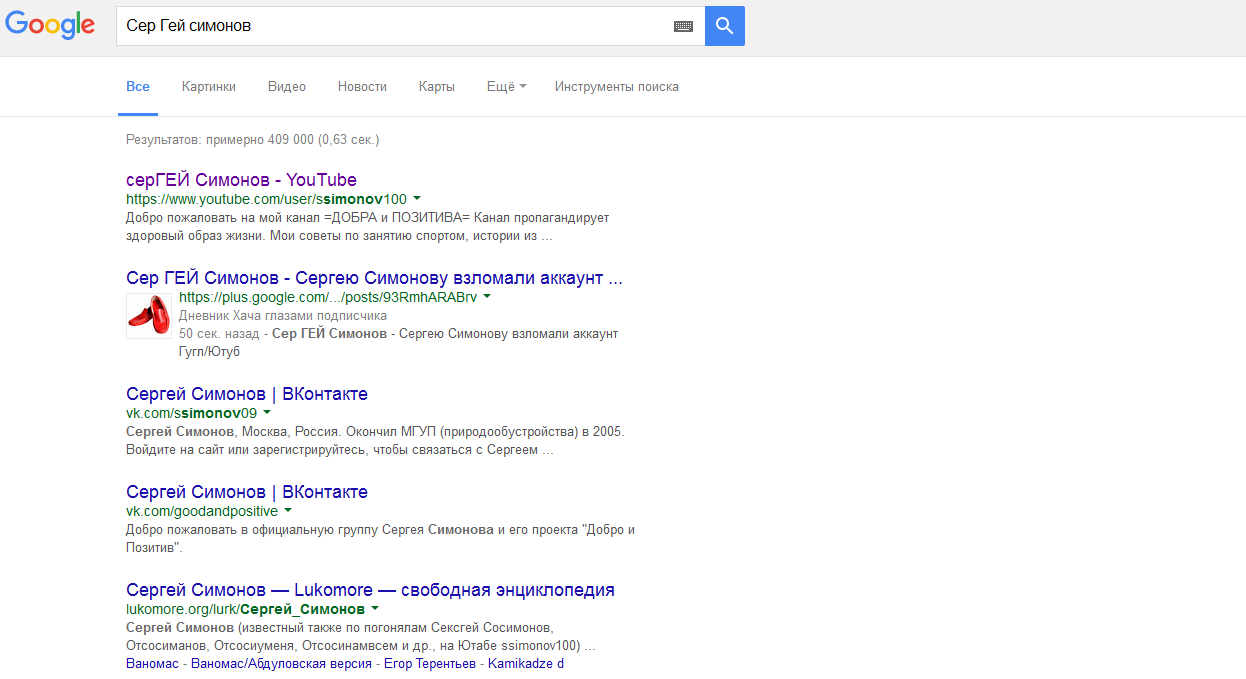1246x679 pixels.
Task: Expand arrow next to plus.google.com URL
Action: [x=487, y=296]
